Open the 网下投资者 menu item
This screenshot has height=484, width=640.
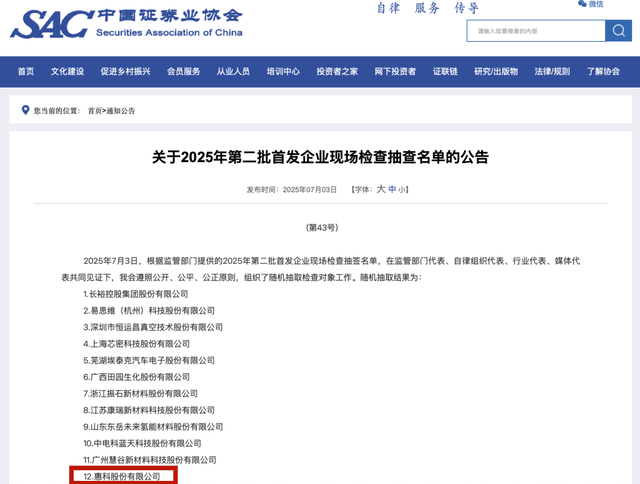395,71
